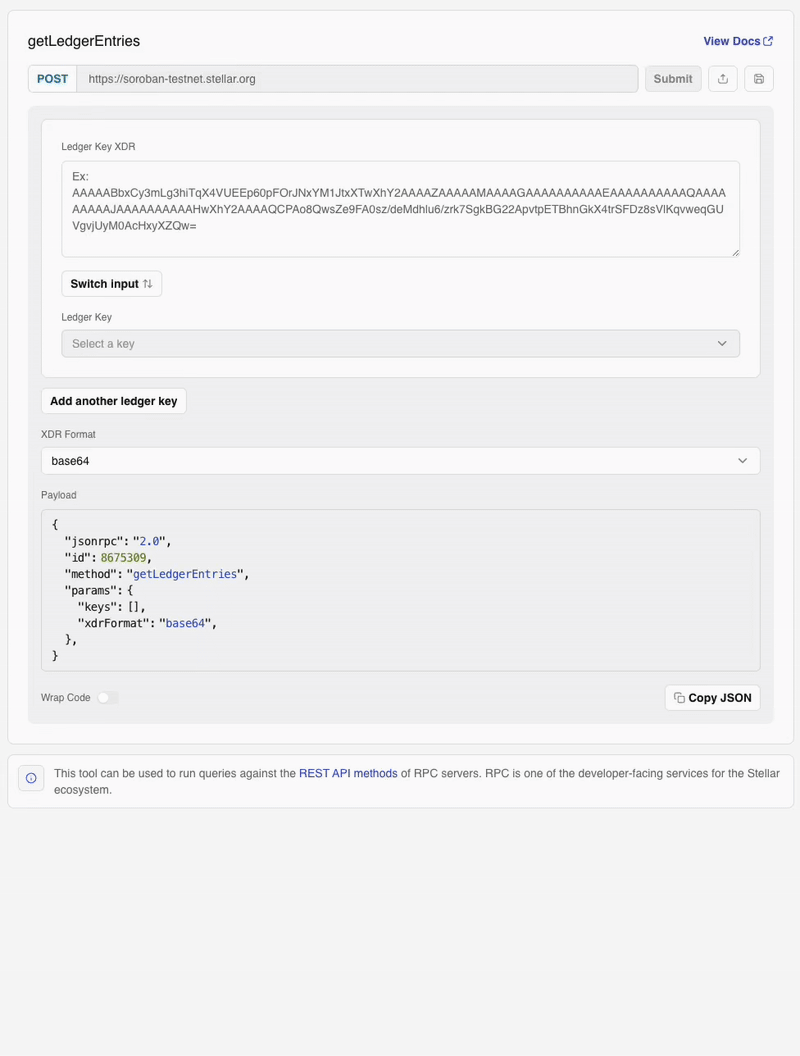Click the save request icon in the toolbar
Image resolution: width=800 pixels, height=1056 pixels.
pyautogui.click(x=758, y=79)
